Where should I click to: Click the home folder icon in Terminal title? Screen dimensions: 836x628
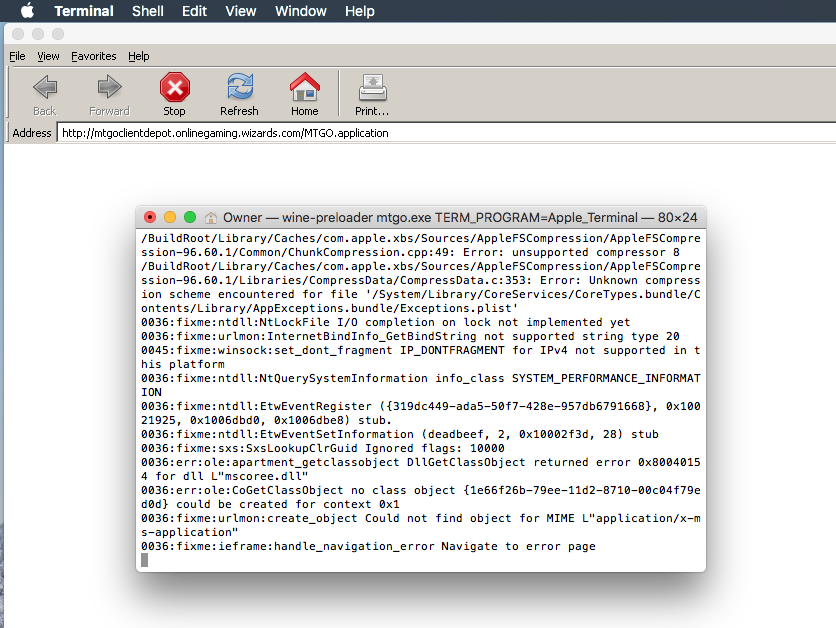click(x=211, y=218)
